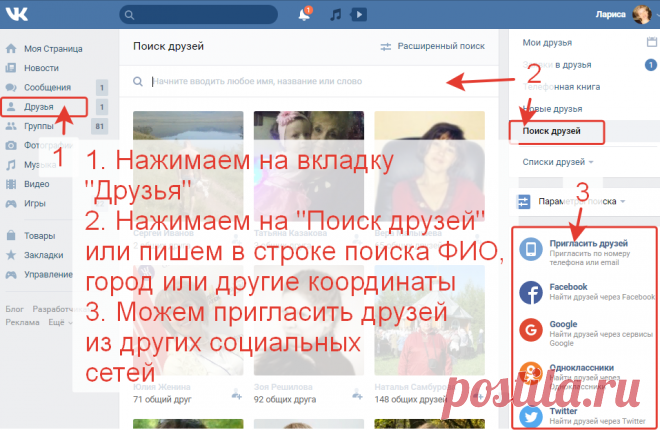The image size is (660, 430).
Task: Click the calendar icon beside Мои друзья
Action: 652,42
